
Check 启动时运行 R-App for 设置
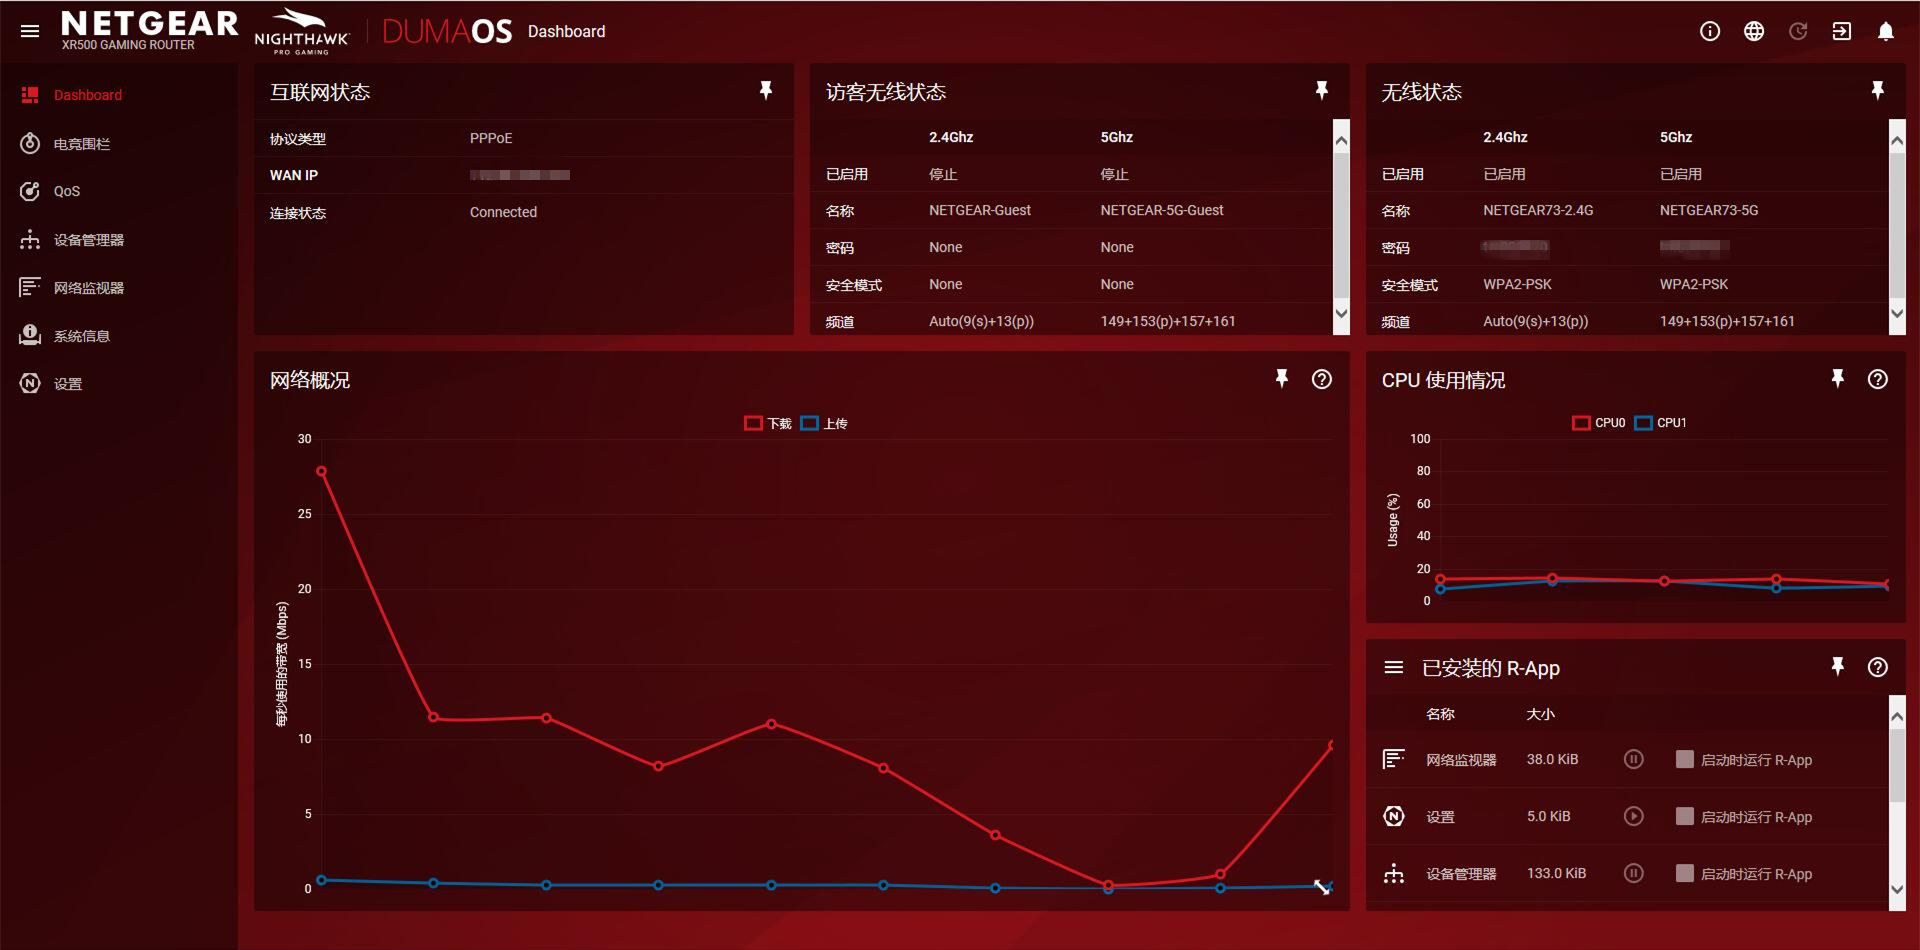[1684, 816]
